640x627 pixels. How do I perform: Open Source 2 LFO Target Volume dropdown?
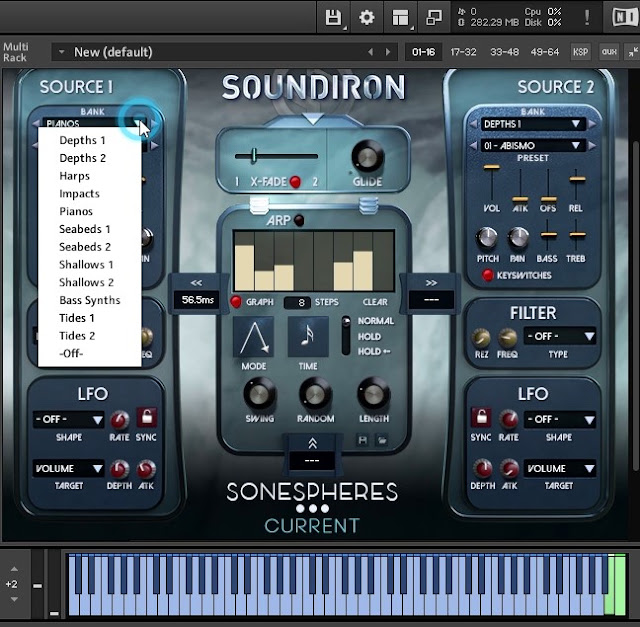pyautogui.click(x=559, y=468)
